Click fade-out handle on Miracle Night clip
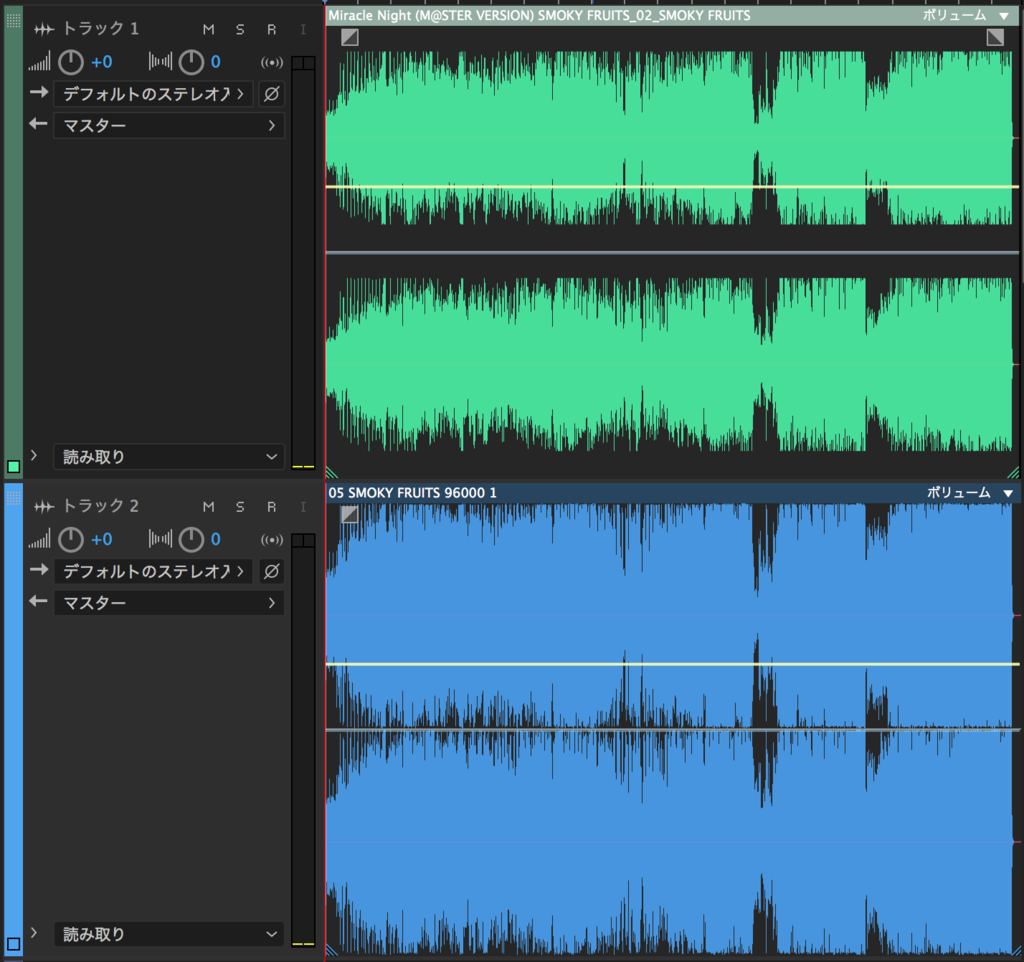This screenshot has width=1024, height=962. coord(995,37)
